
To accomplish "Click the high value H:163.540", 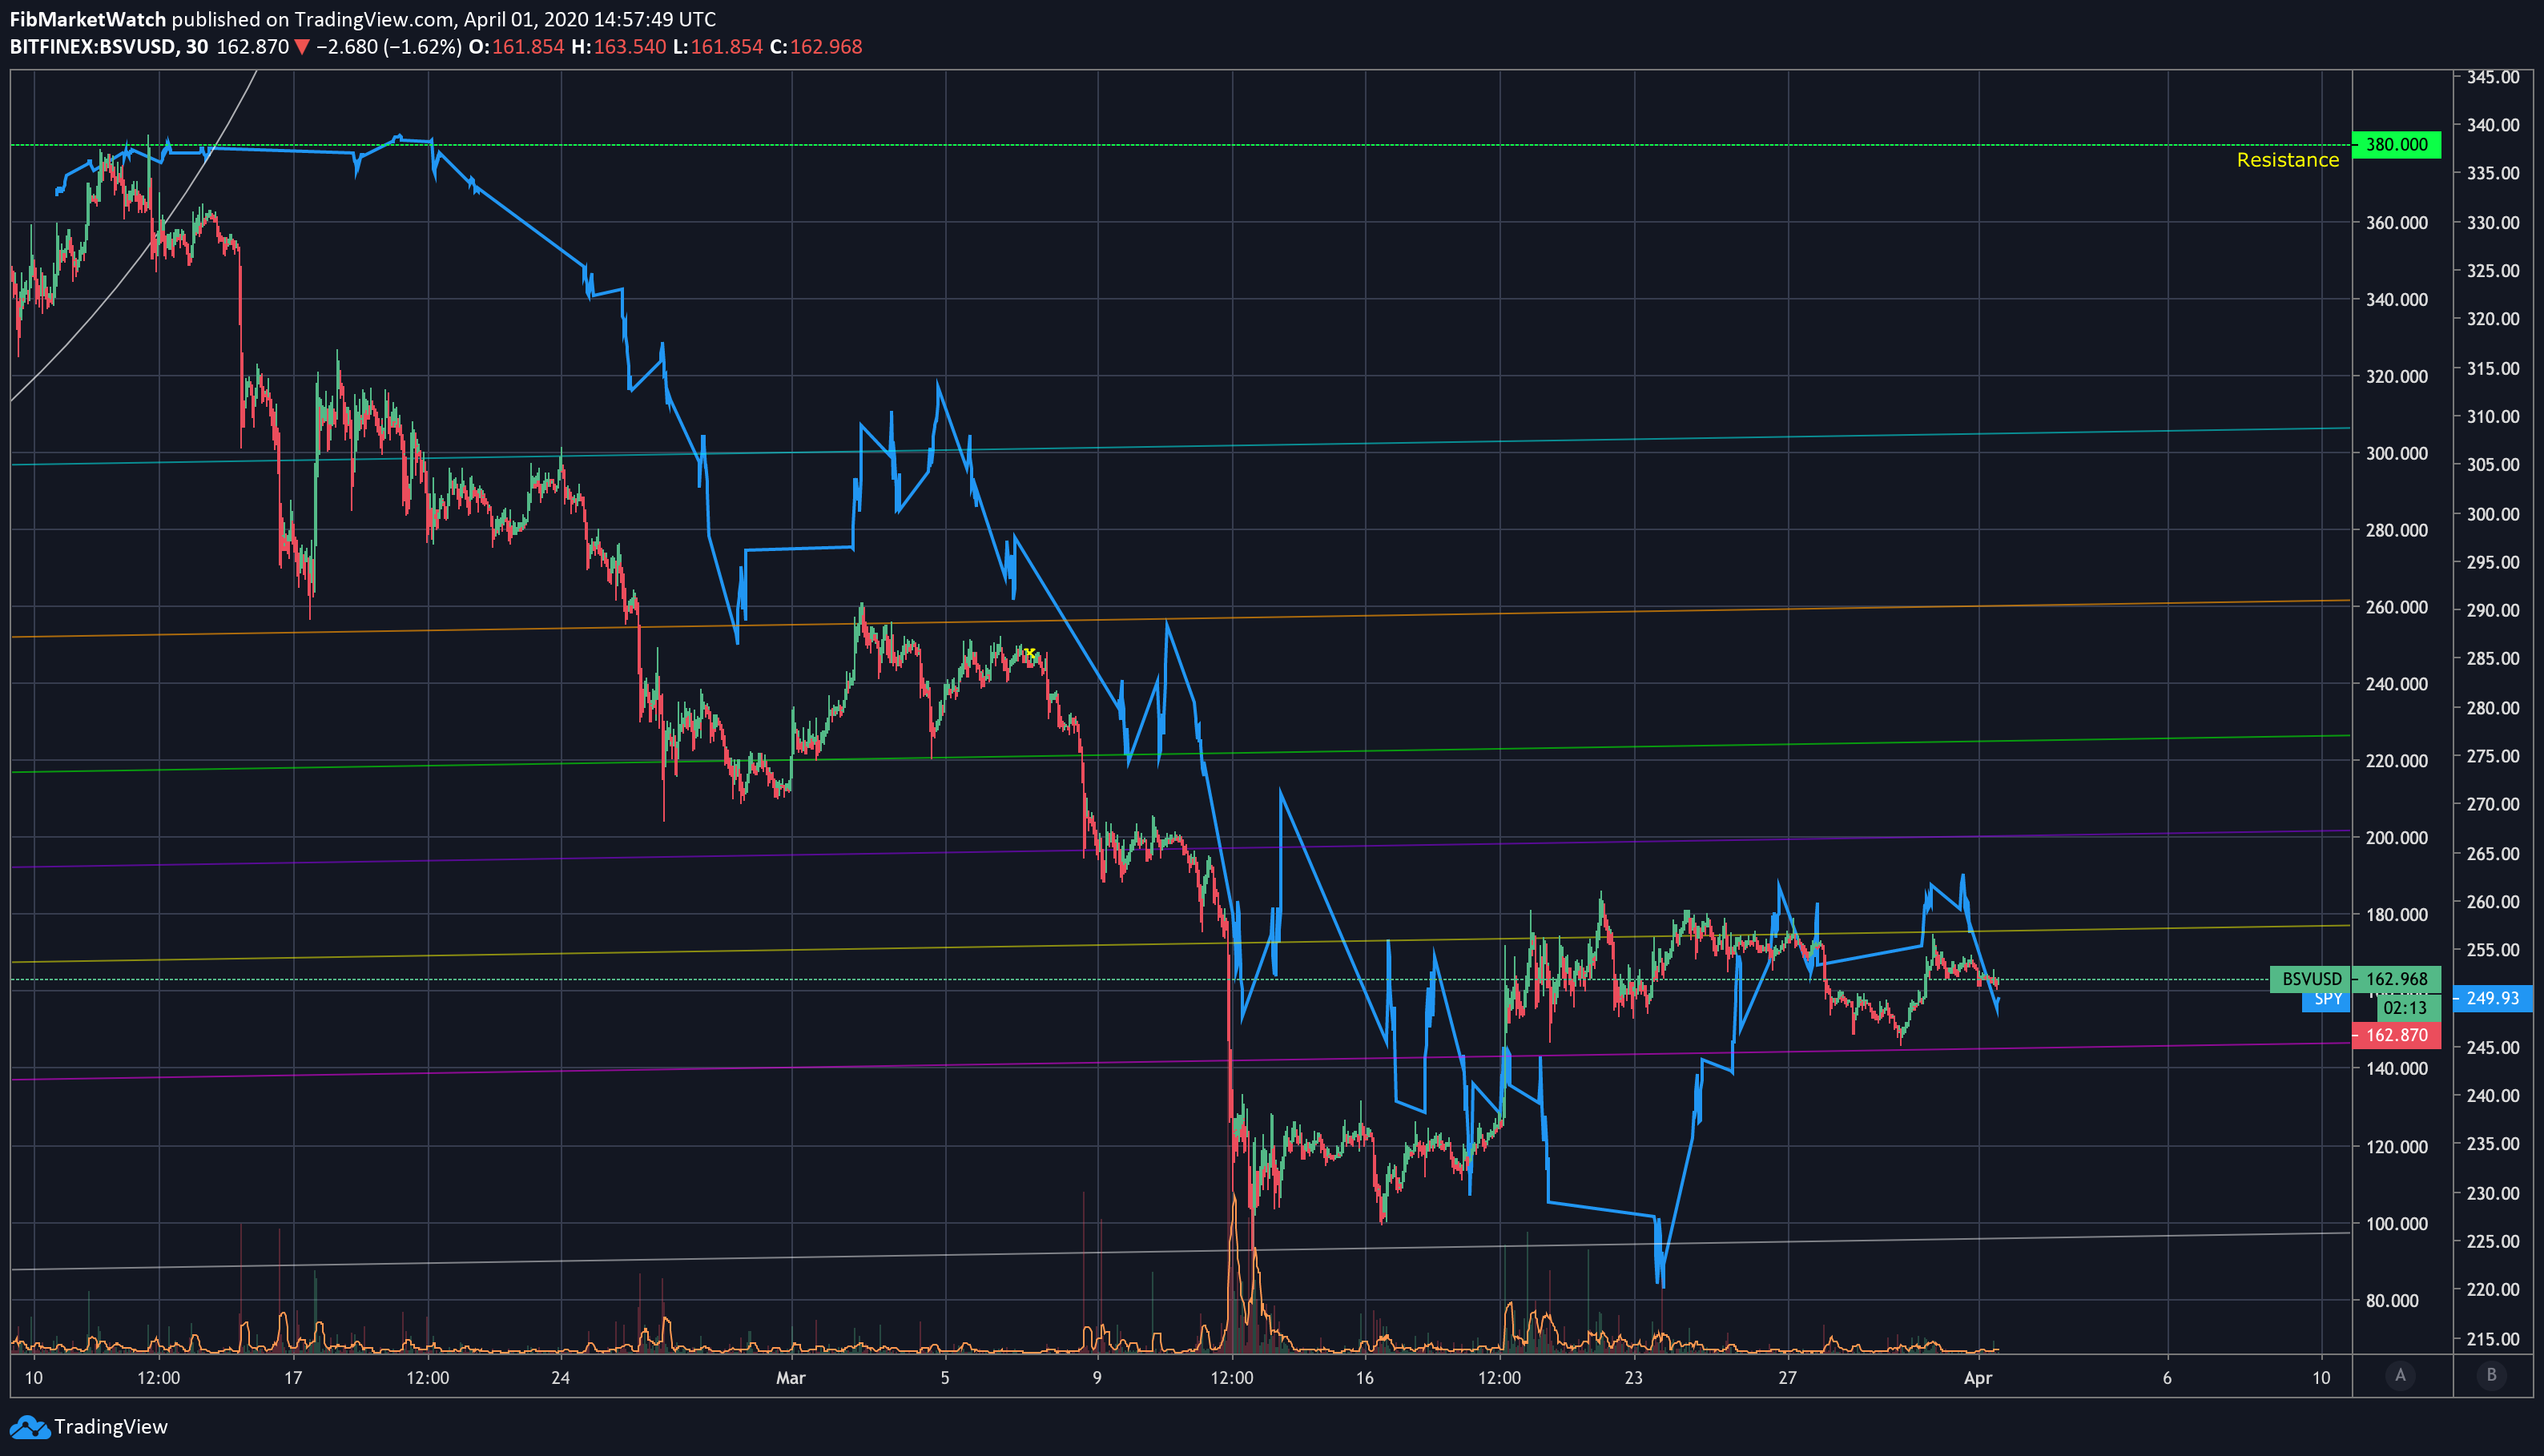I will point(618,47).
